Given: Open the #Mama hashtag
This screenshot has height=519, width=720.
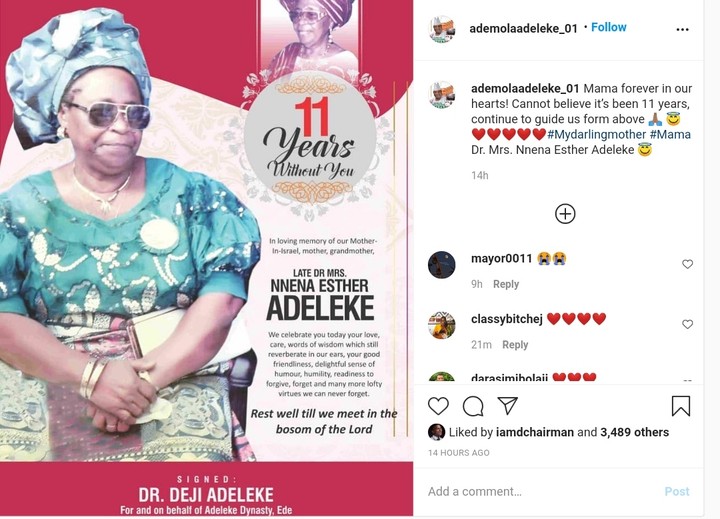Looking at the screenshot, I should point(670,135).
